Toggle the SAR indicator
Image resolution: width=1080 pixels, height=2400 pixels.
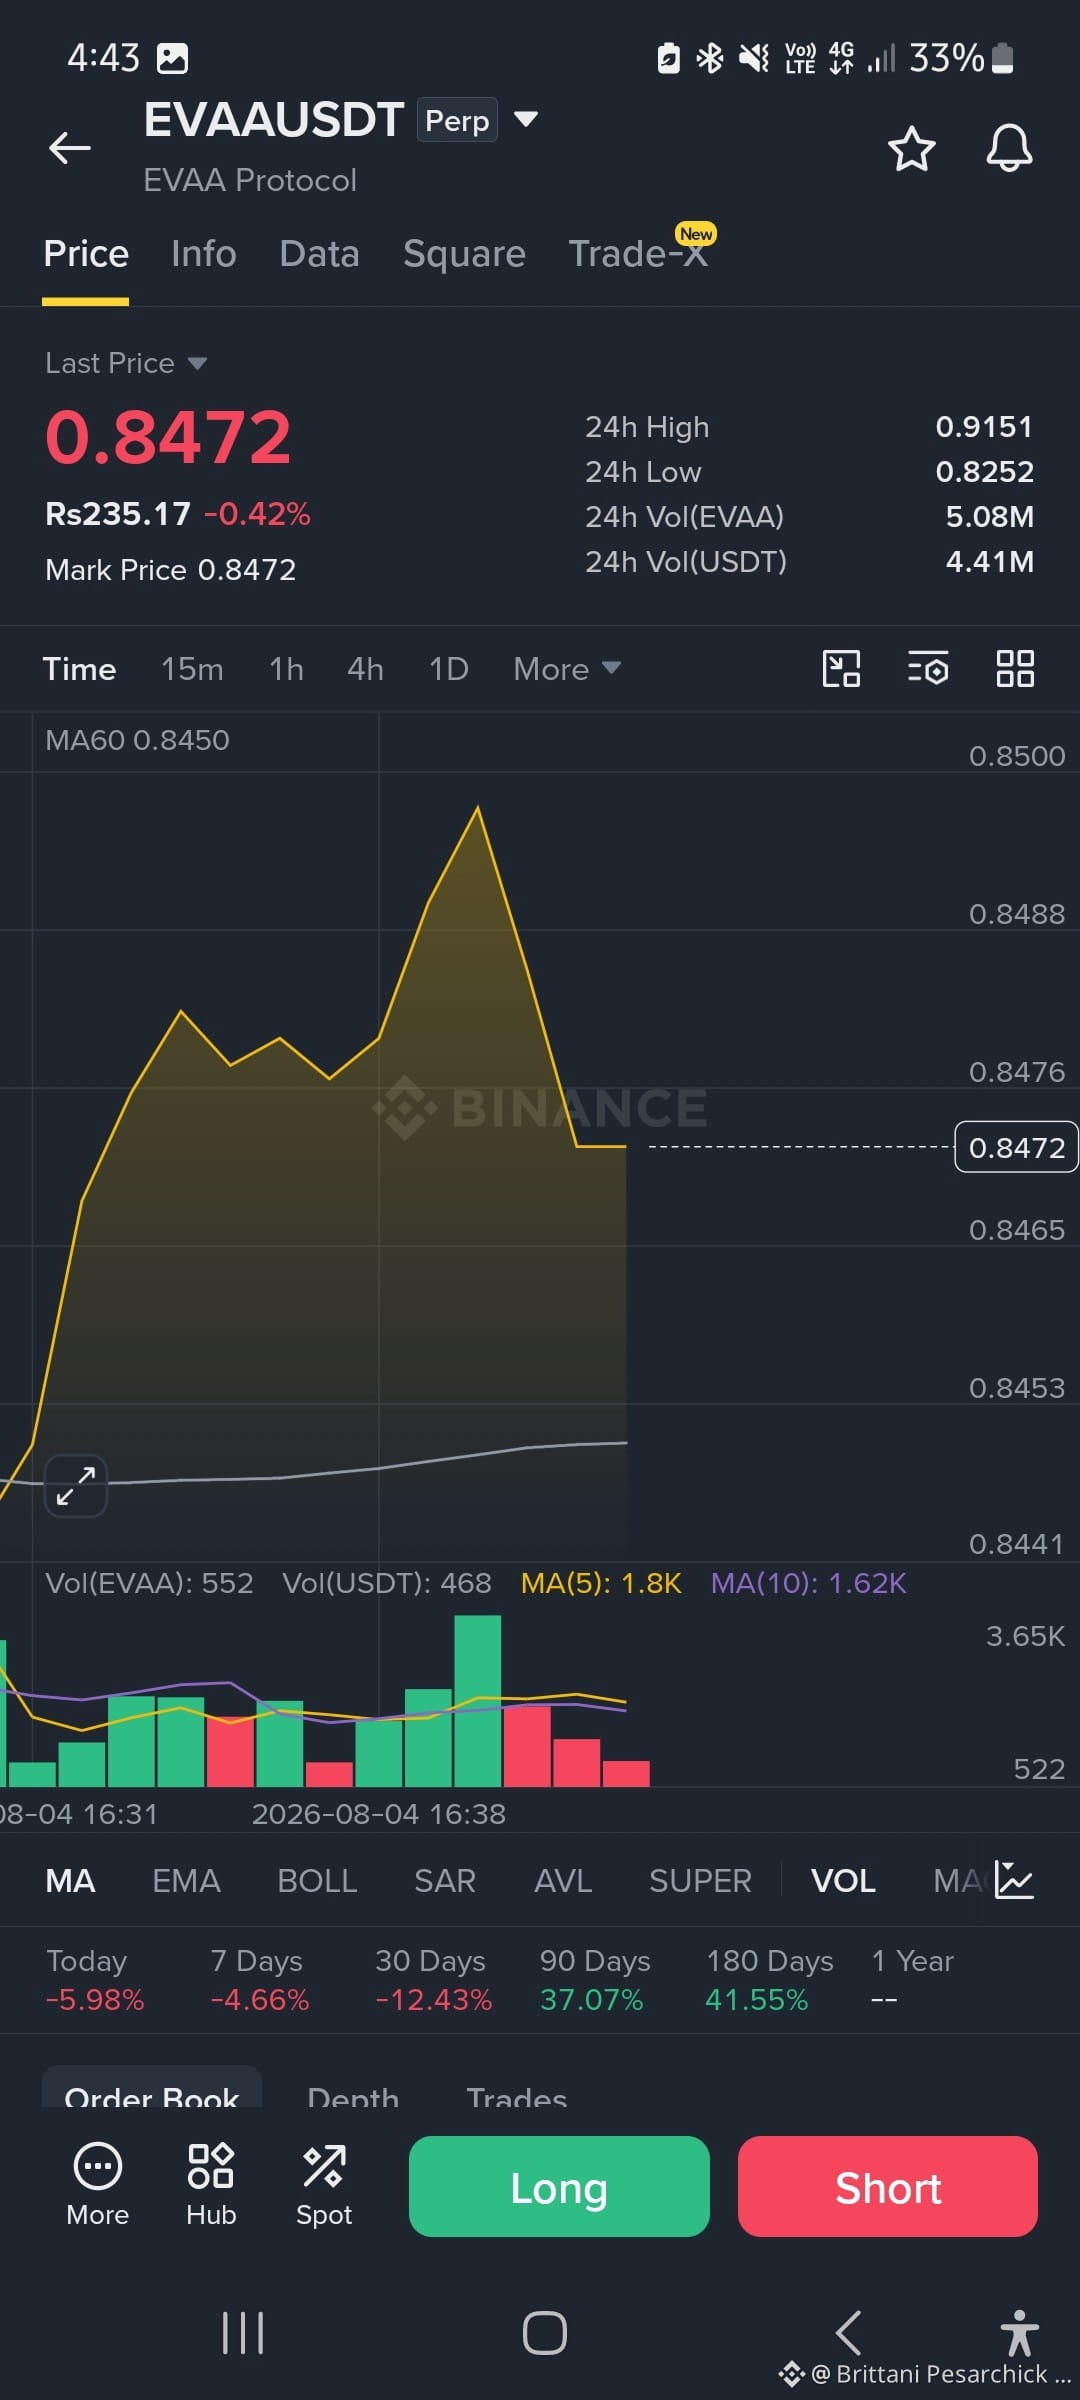445,1881
